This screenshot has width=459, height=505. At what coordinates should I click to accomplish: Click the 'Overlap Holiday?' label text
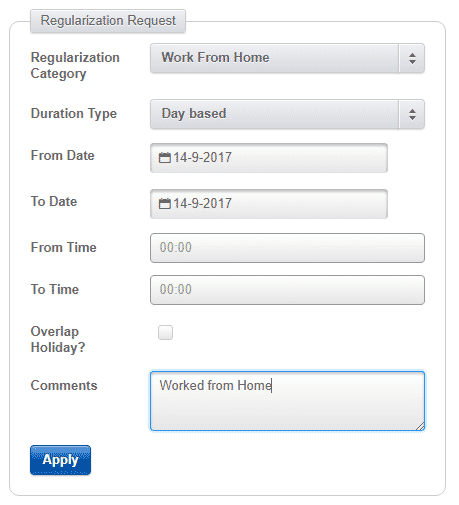58,339
